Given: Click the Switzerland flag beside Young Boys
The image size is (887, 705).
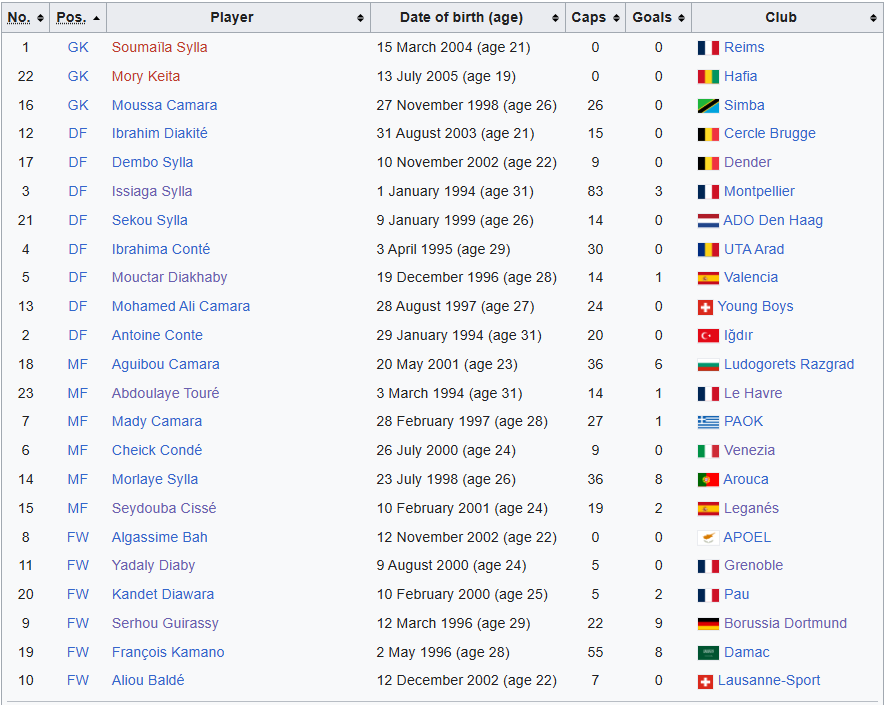Looking at the screenshot, I should [705, 307].
